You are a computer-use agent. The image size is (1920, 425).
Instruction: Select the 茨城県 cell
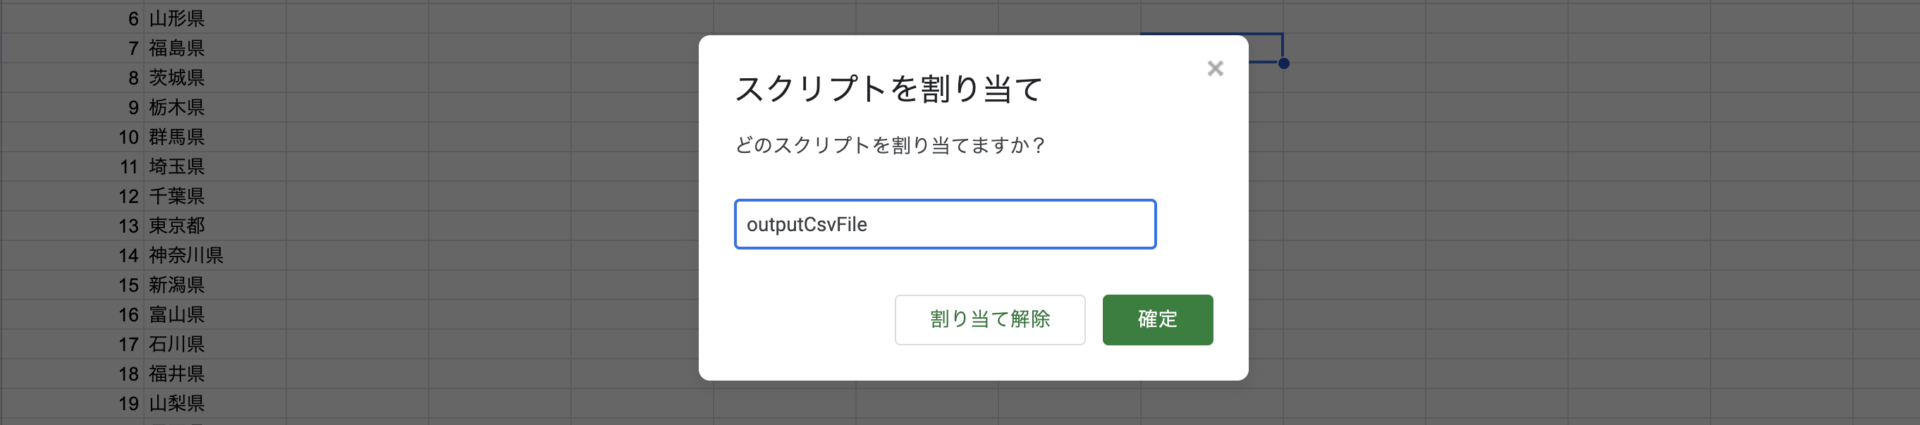click(177, 78)
